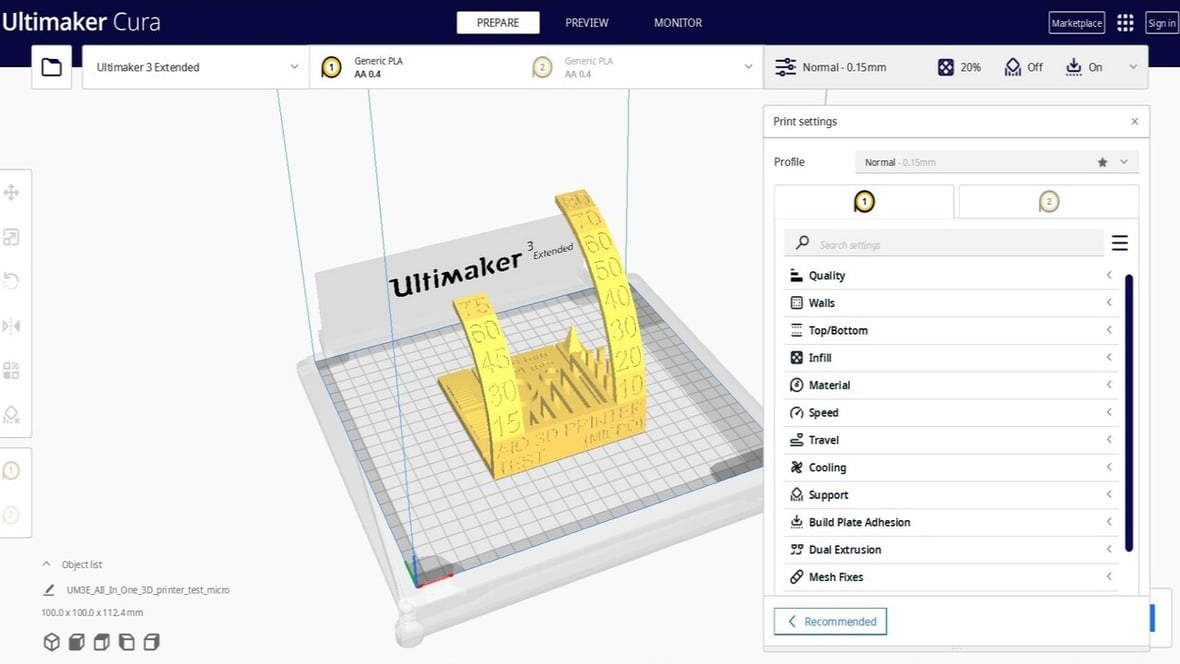This screenshot has width=1180, height=664.
Task: Switch to the Preview tab
Action: tap(586, 22)
